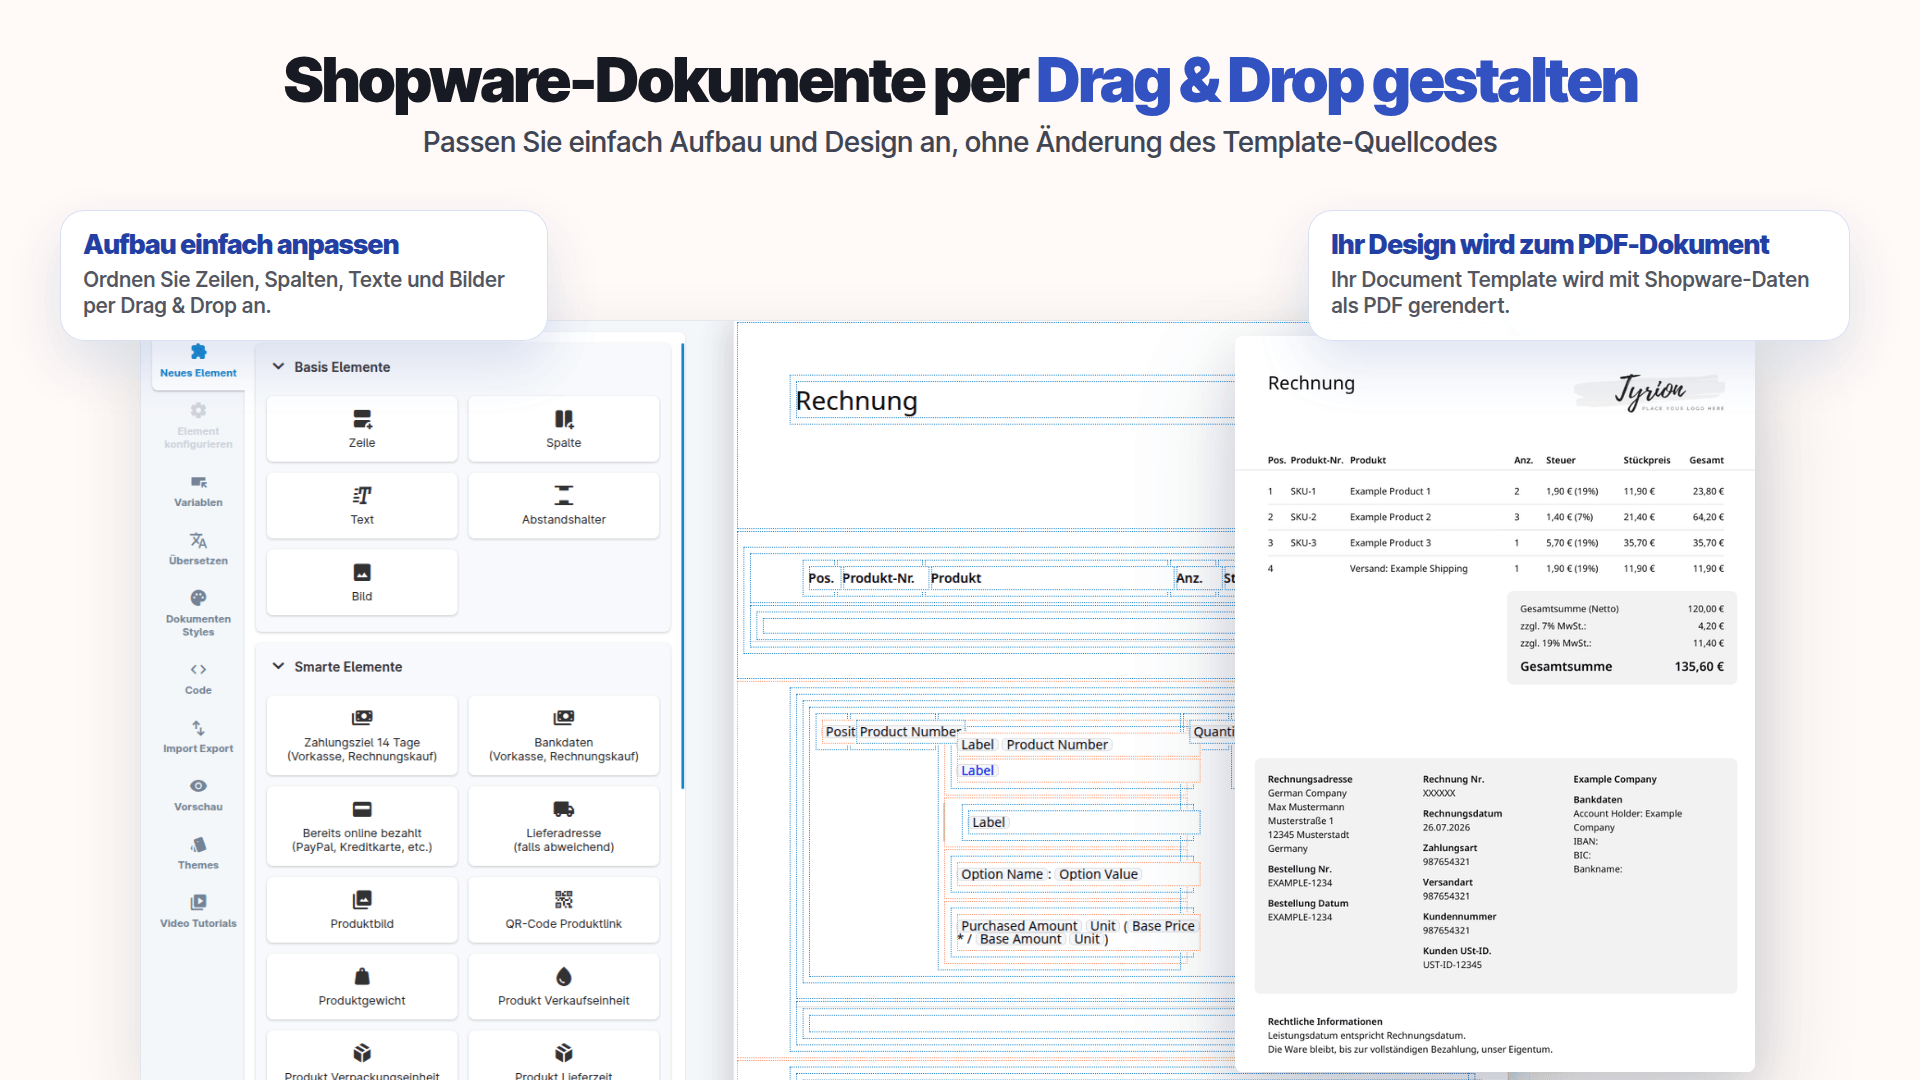Select the Text basic element
This screenshot has height=1080, width=1920.
[x=362, y=506]
